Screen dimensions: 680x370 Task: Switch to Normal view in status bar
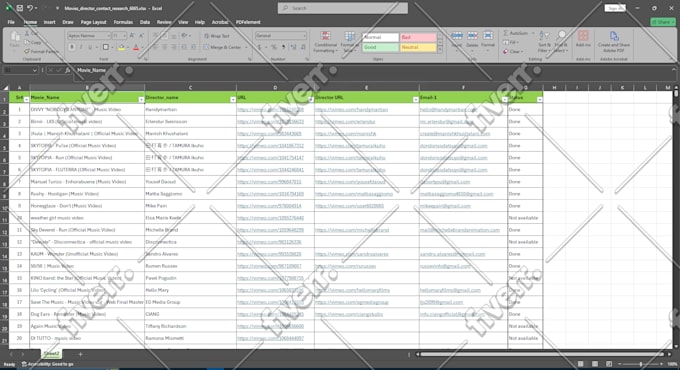point(581,364)
